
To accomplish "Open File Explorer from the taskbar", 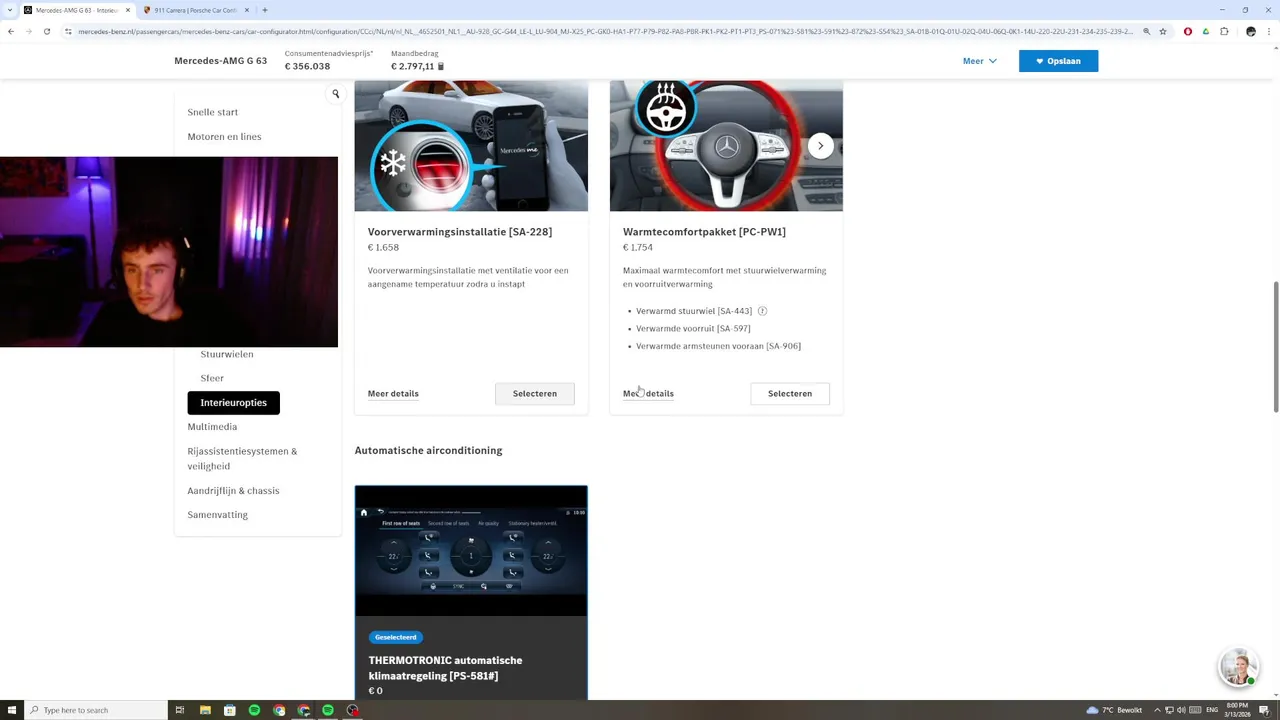I will point(205,710).
